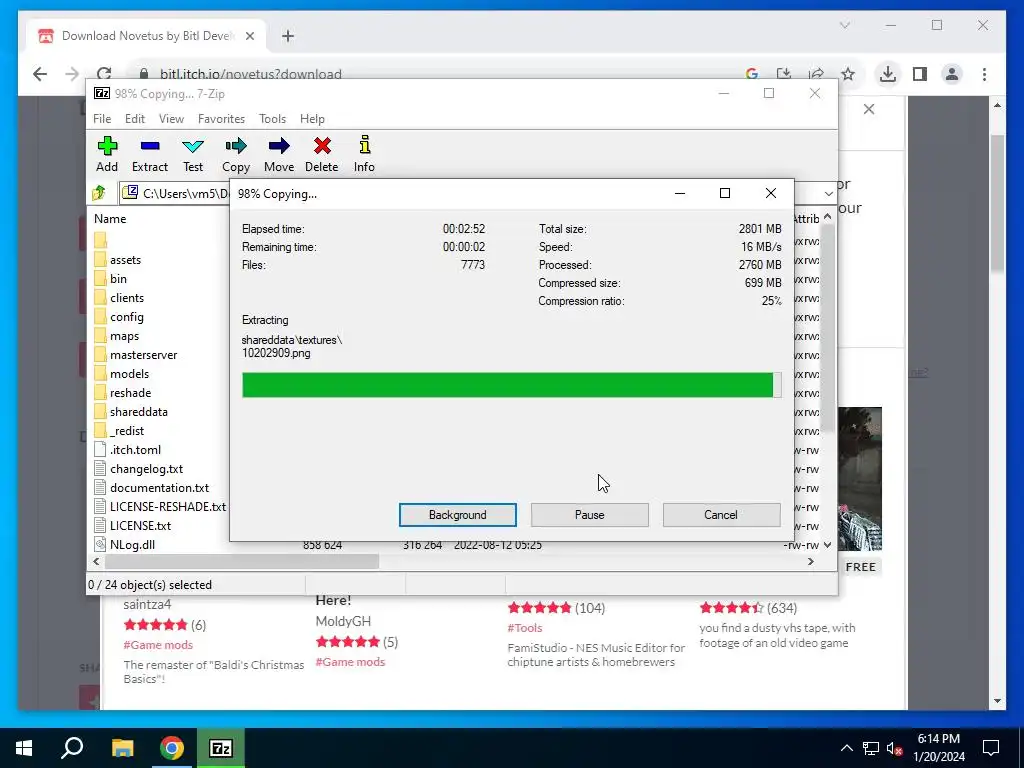Image resolution: width=1024 pixels, height=768 pixels.
Task: Click the 7-Zip archive path field
Action: [x=176, y=193]
